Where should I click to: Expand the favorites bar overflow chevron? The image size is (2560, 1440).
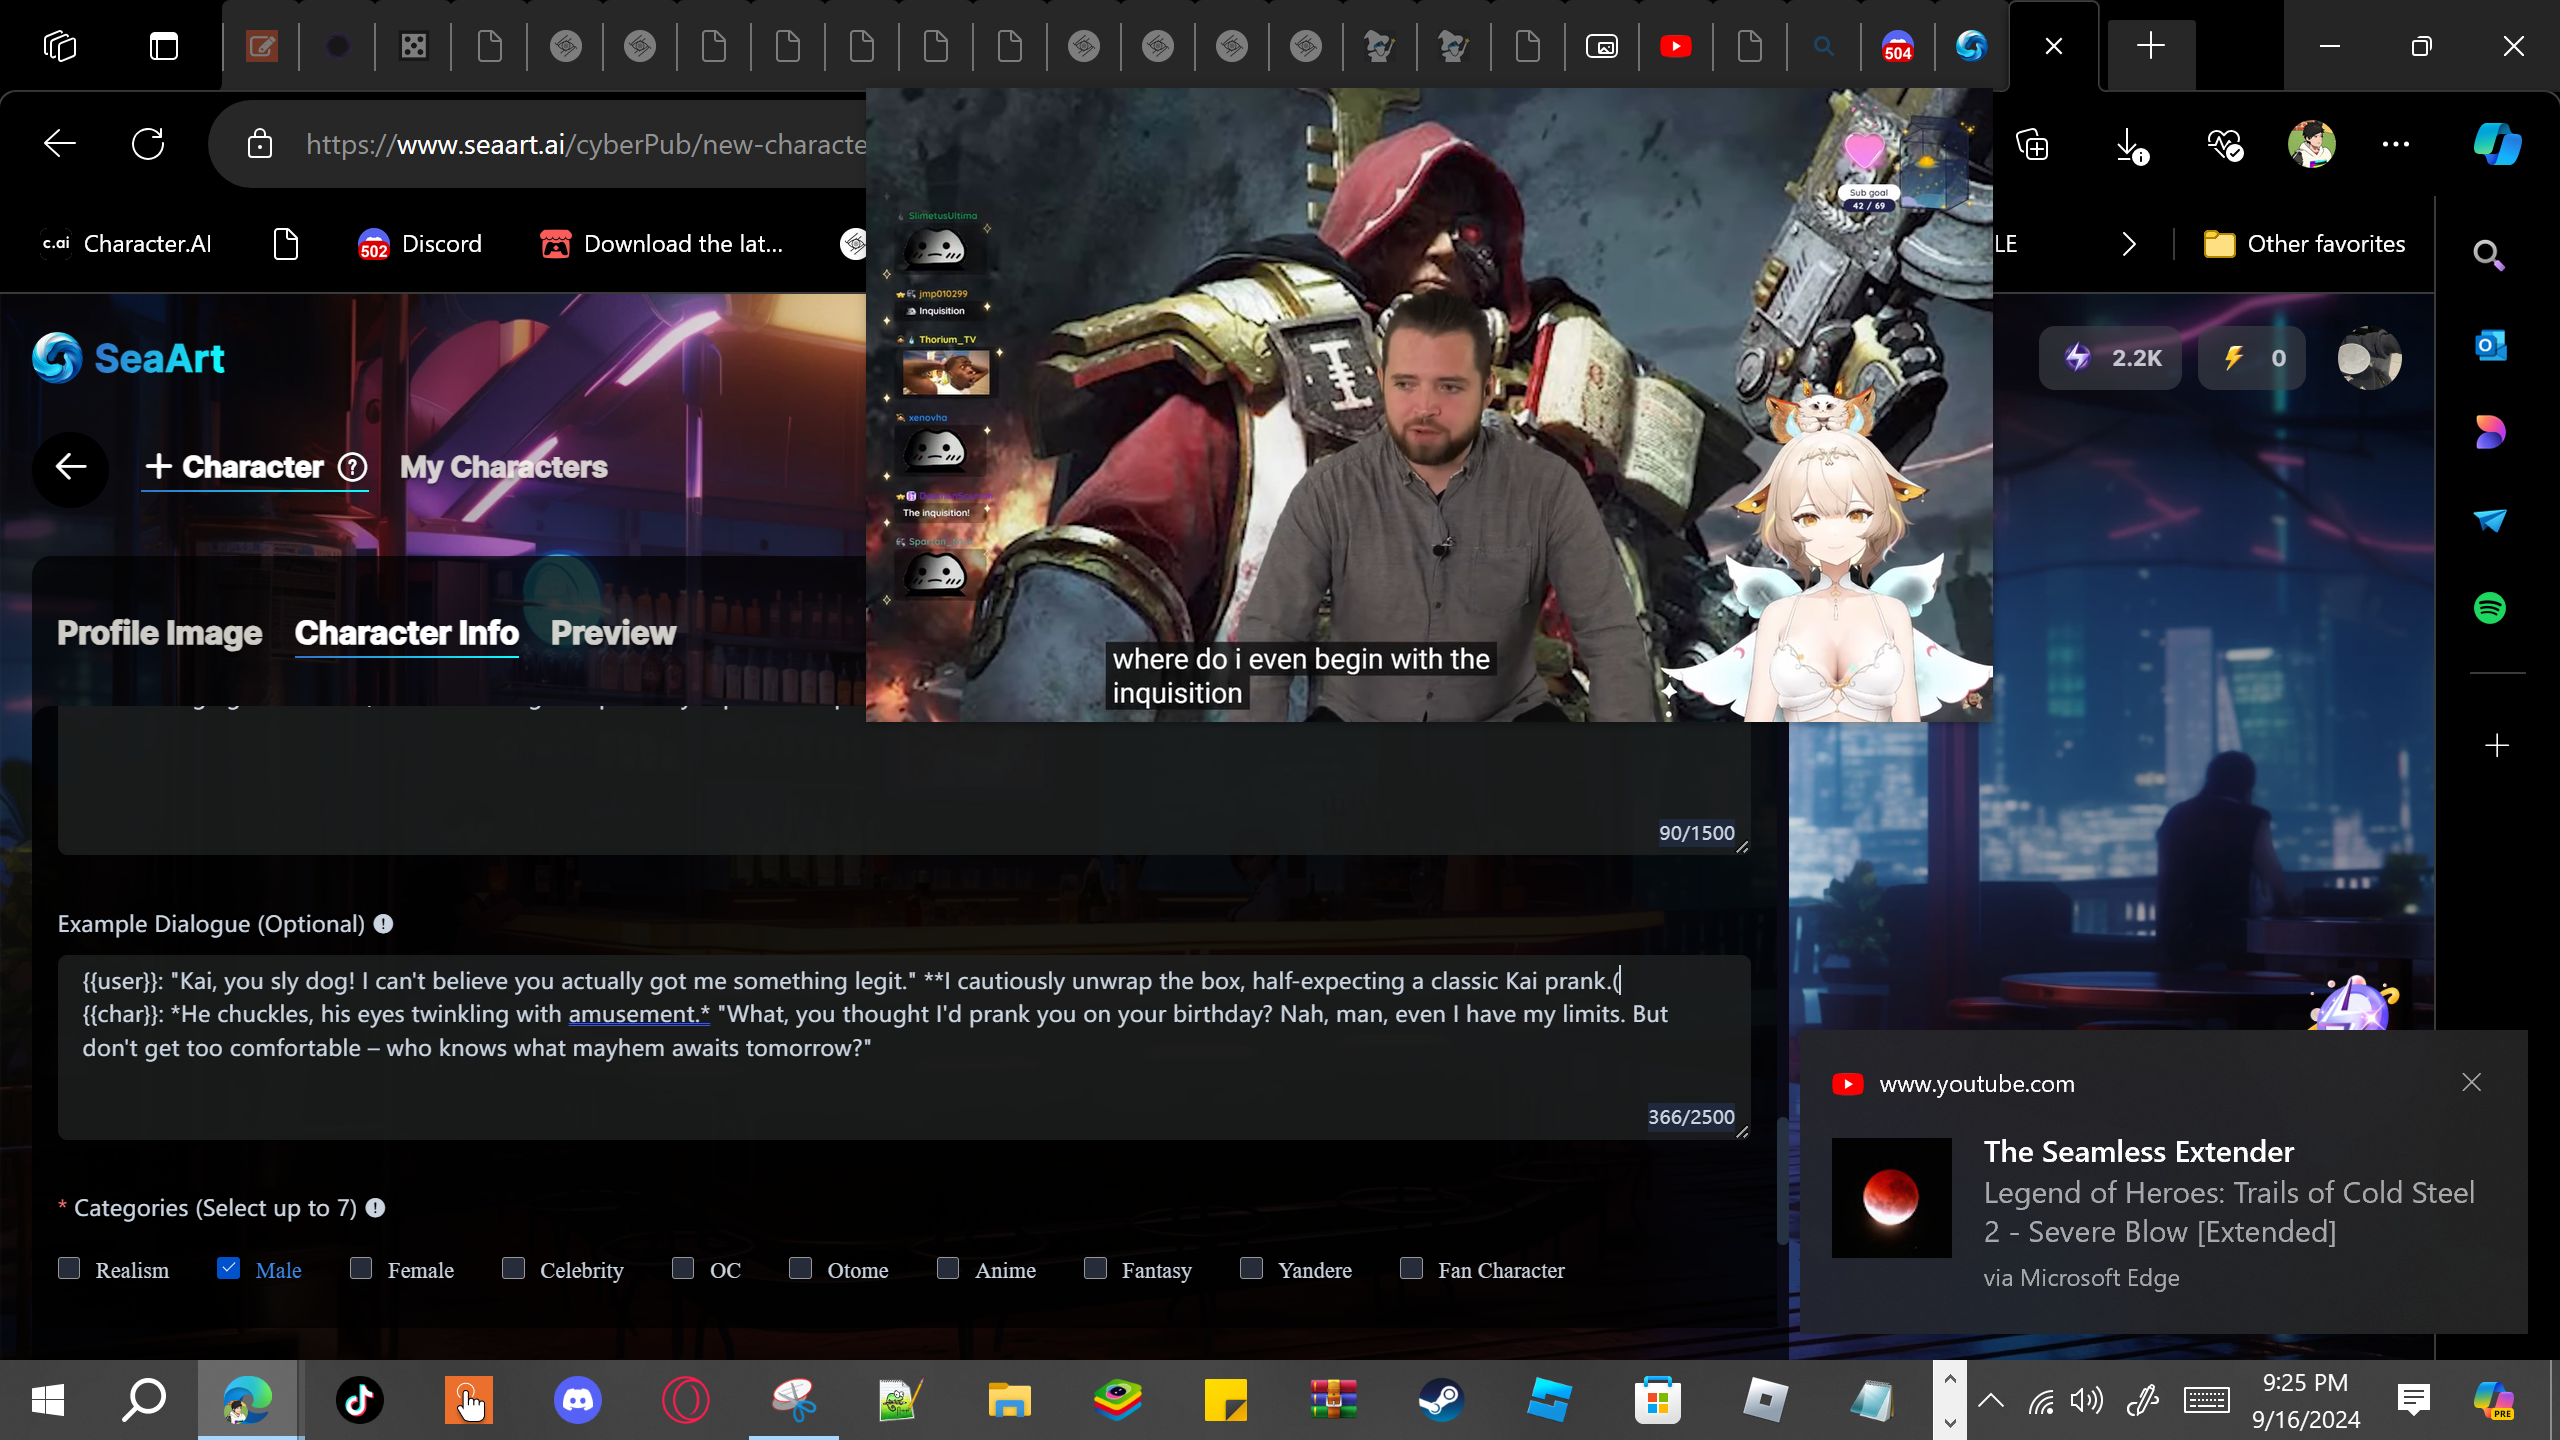(2129, 244)
